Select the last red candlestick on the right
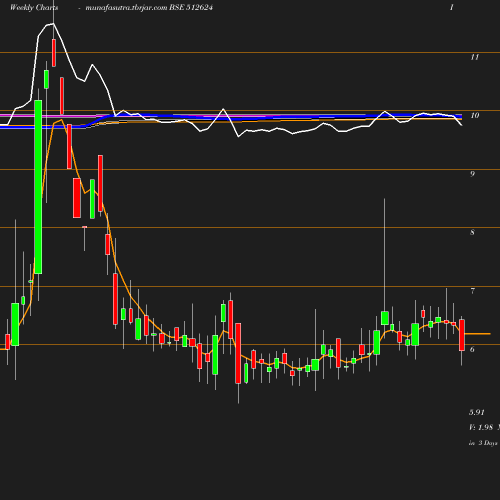The width and height of the screenshot is (500, 500). click(462, 335)
